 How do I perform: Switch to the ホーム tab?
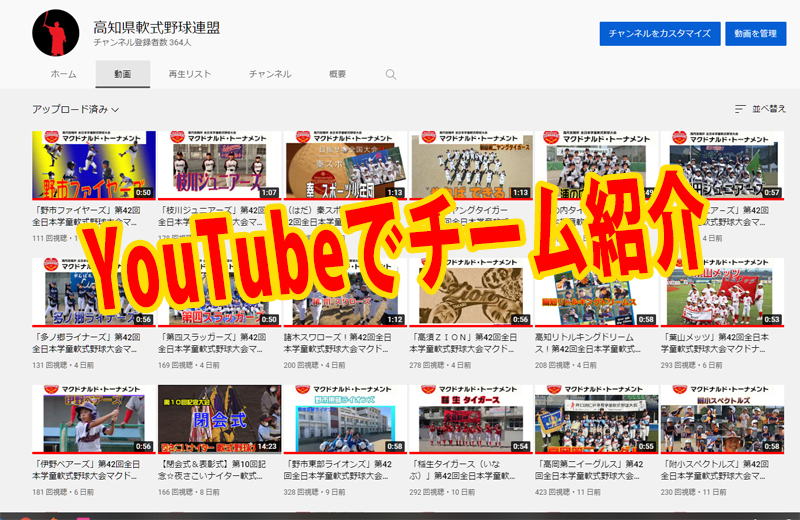(x=64, y=75)
